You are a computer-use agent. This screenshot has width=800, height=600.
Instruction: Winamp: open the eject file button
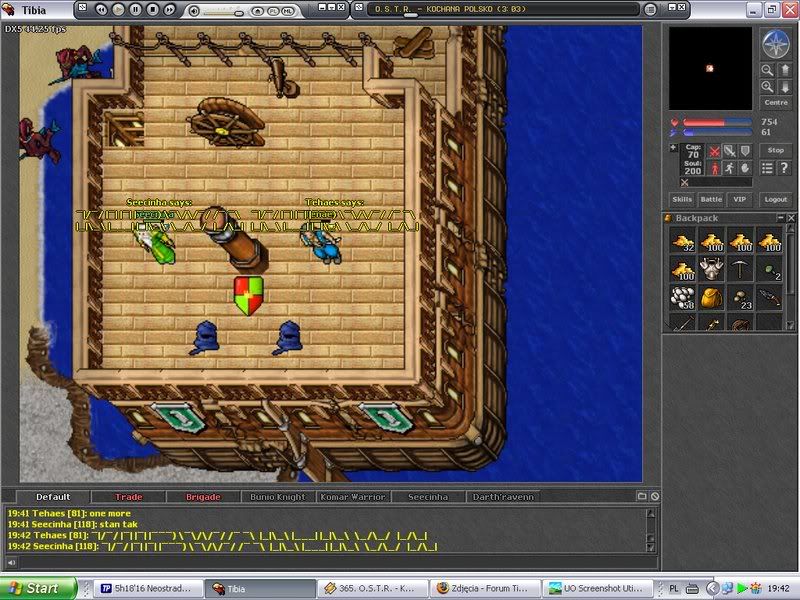[258, 11]
